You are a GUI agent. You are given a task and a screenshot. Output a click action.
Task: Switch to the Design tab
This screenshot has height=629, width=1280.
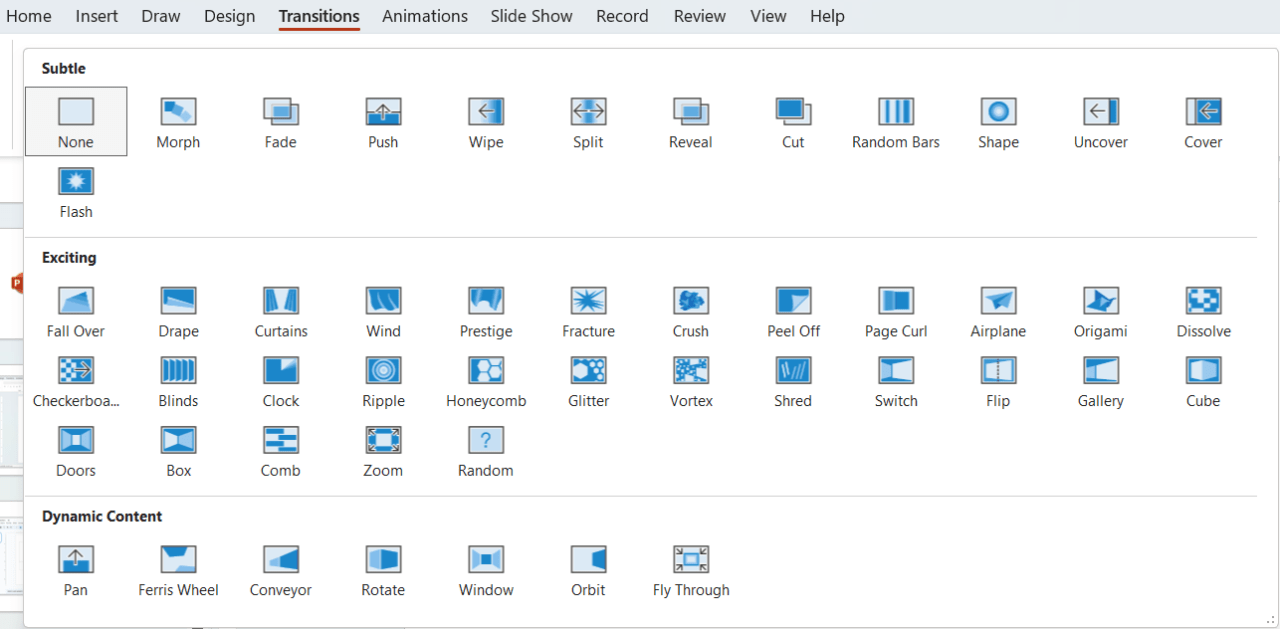[x=229, y=16]
